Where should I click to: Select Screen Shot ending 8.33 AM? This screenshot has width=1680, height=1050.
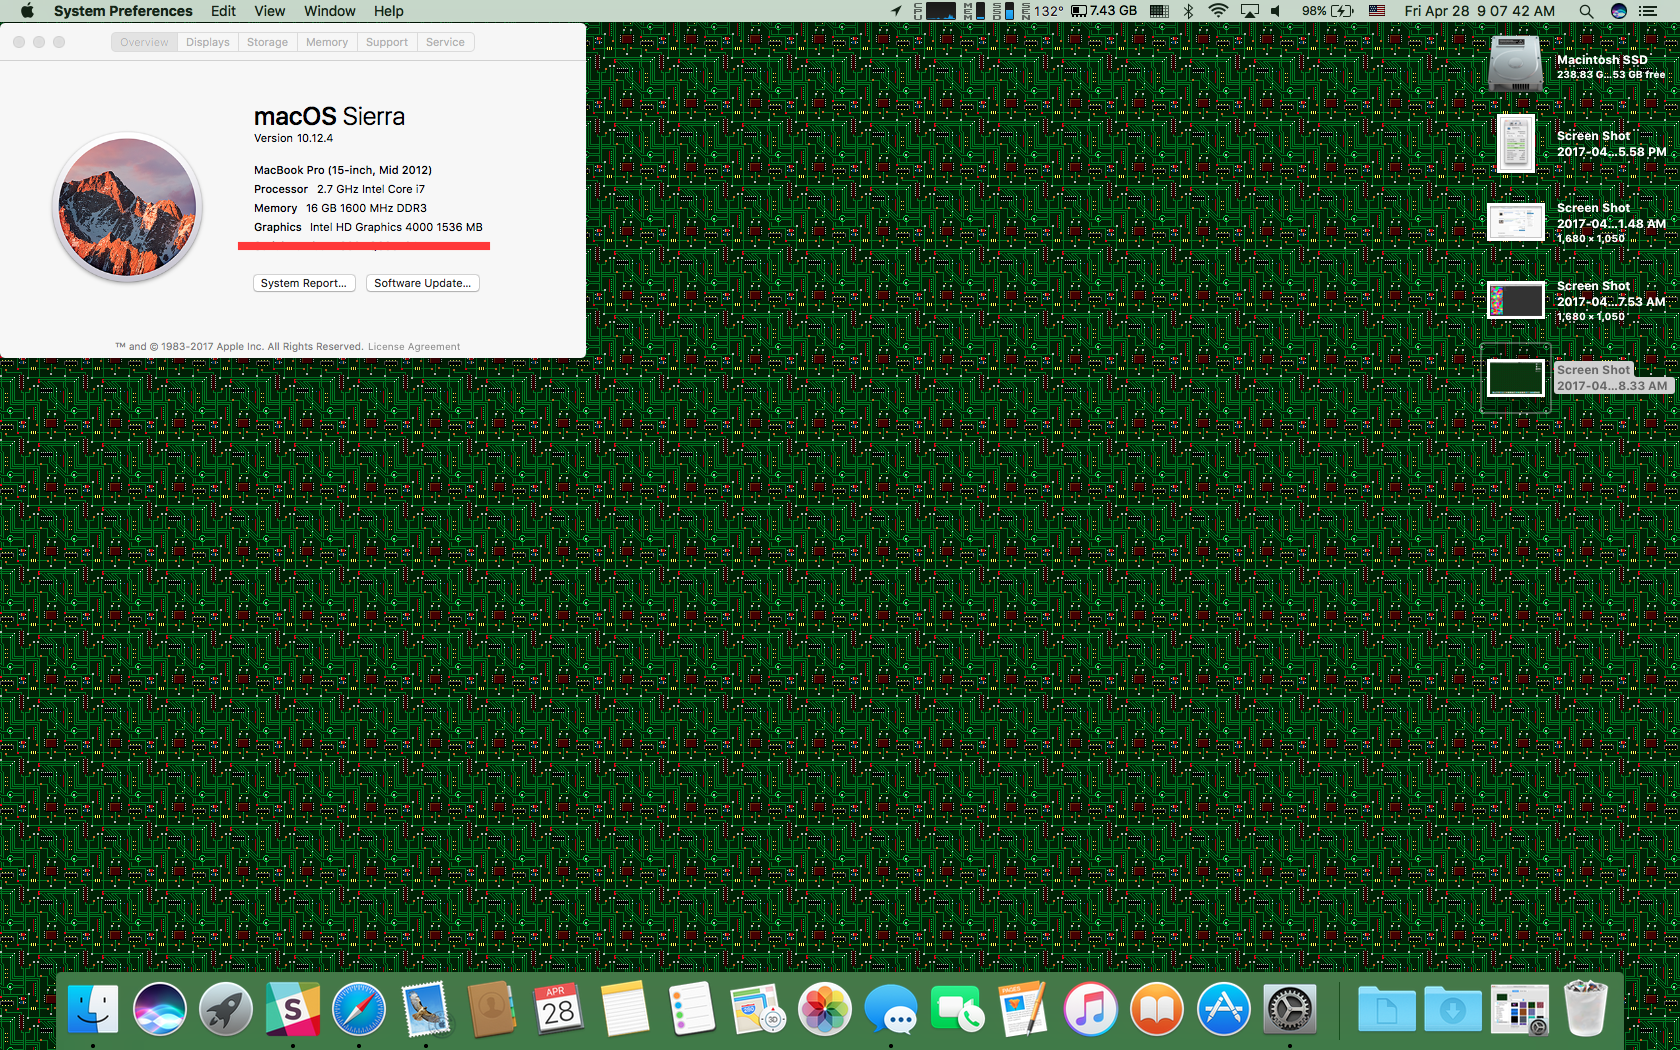1516,378
